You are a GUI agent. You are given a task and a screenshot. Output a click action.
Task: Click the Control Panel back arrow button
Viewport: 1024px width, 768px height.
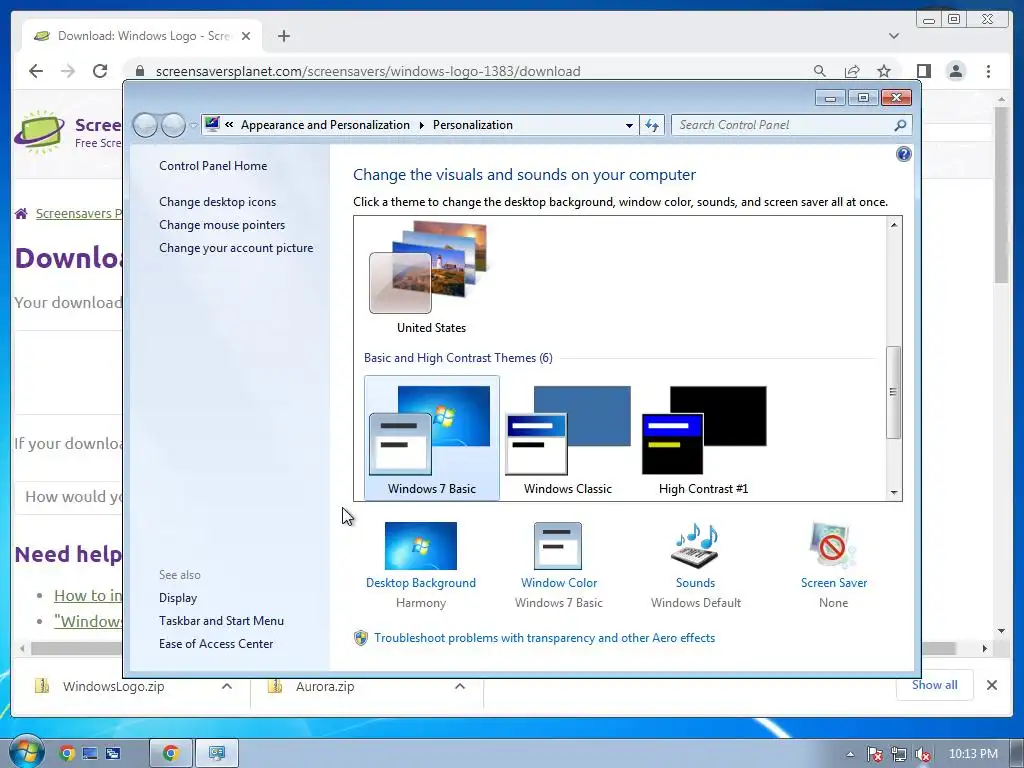145,125
